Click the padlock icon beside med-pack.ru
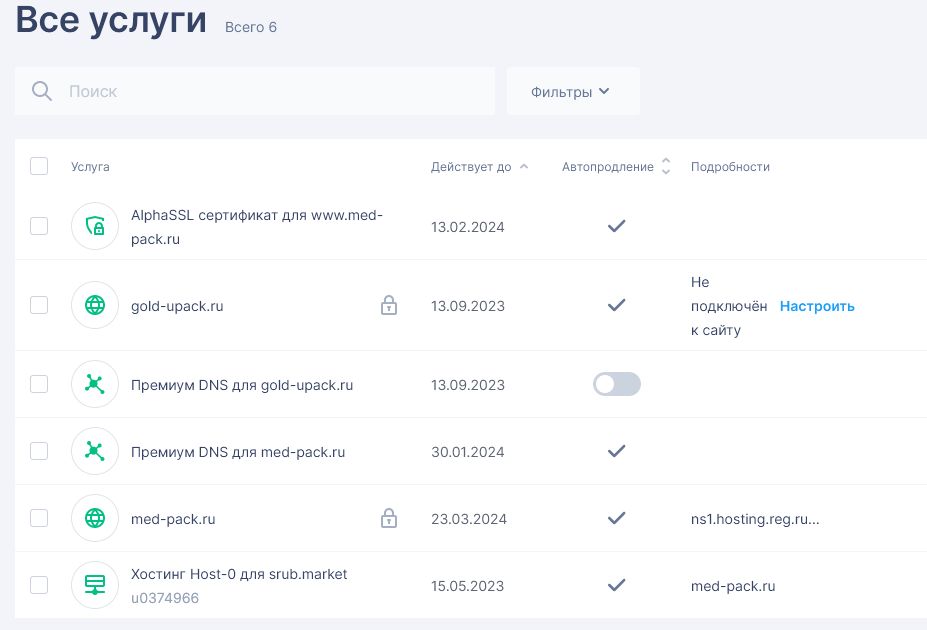 (389, 519)
